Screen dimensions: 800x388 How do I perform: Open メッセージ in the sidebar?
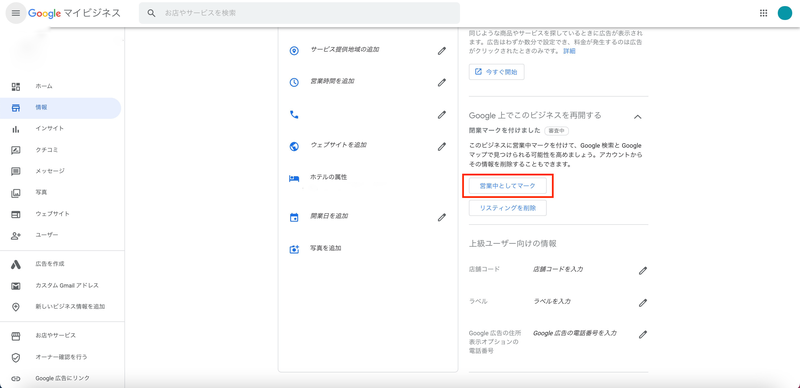[61, 171]
